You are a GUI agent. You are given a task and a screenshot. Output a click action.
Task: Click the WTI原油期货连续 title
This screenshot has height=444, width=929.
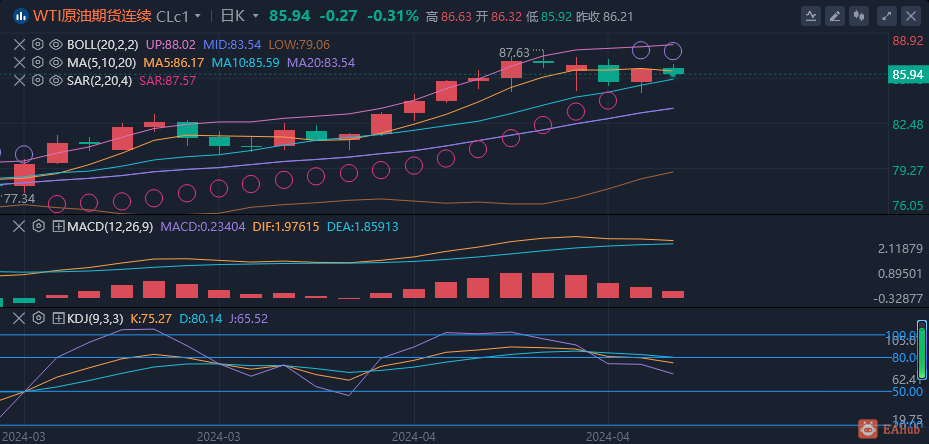click(92, 16)
